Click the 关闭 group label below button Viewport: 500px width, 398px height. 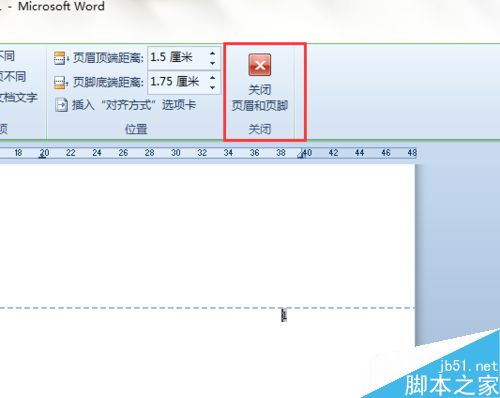point(260,129)
